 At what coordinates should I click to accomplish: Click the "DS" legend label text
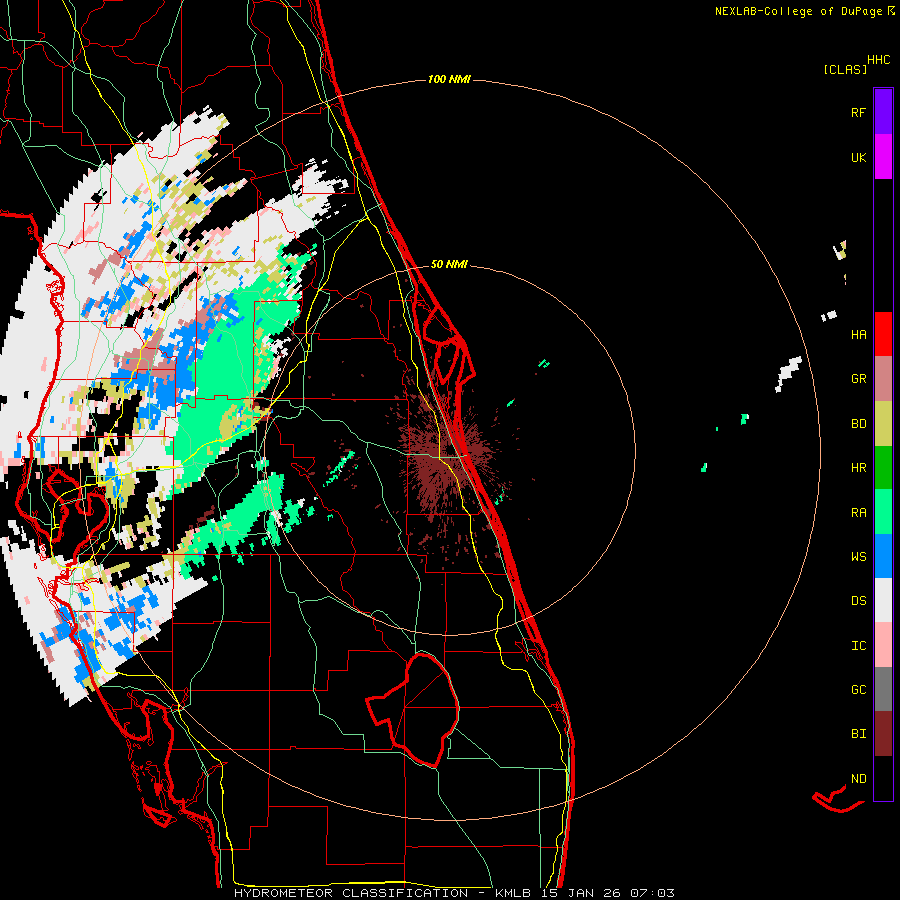858,601
